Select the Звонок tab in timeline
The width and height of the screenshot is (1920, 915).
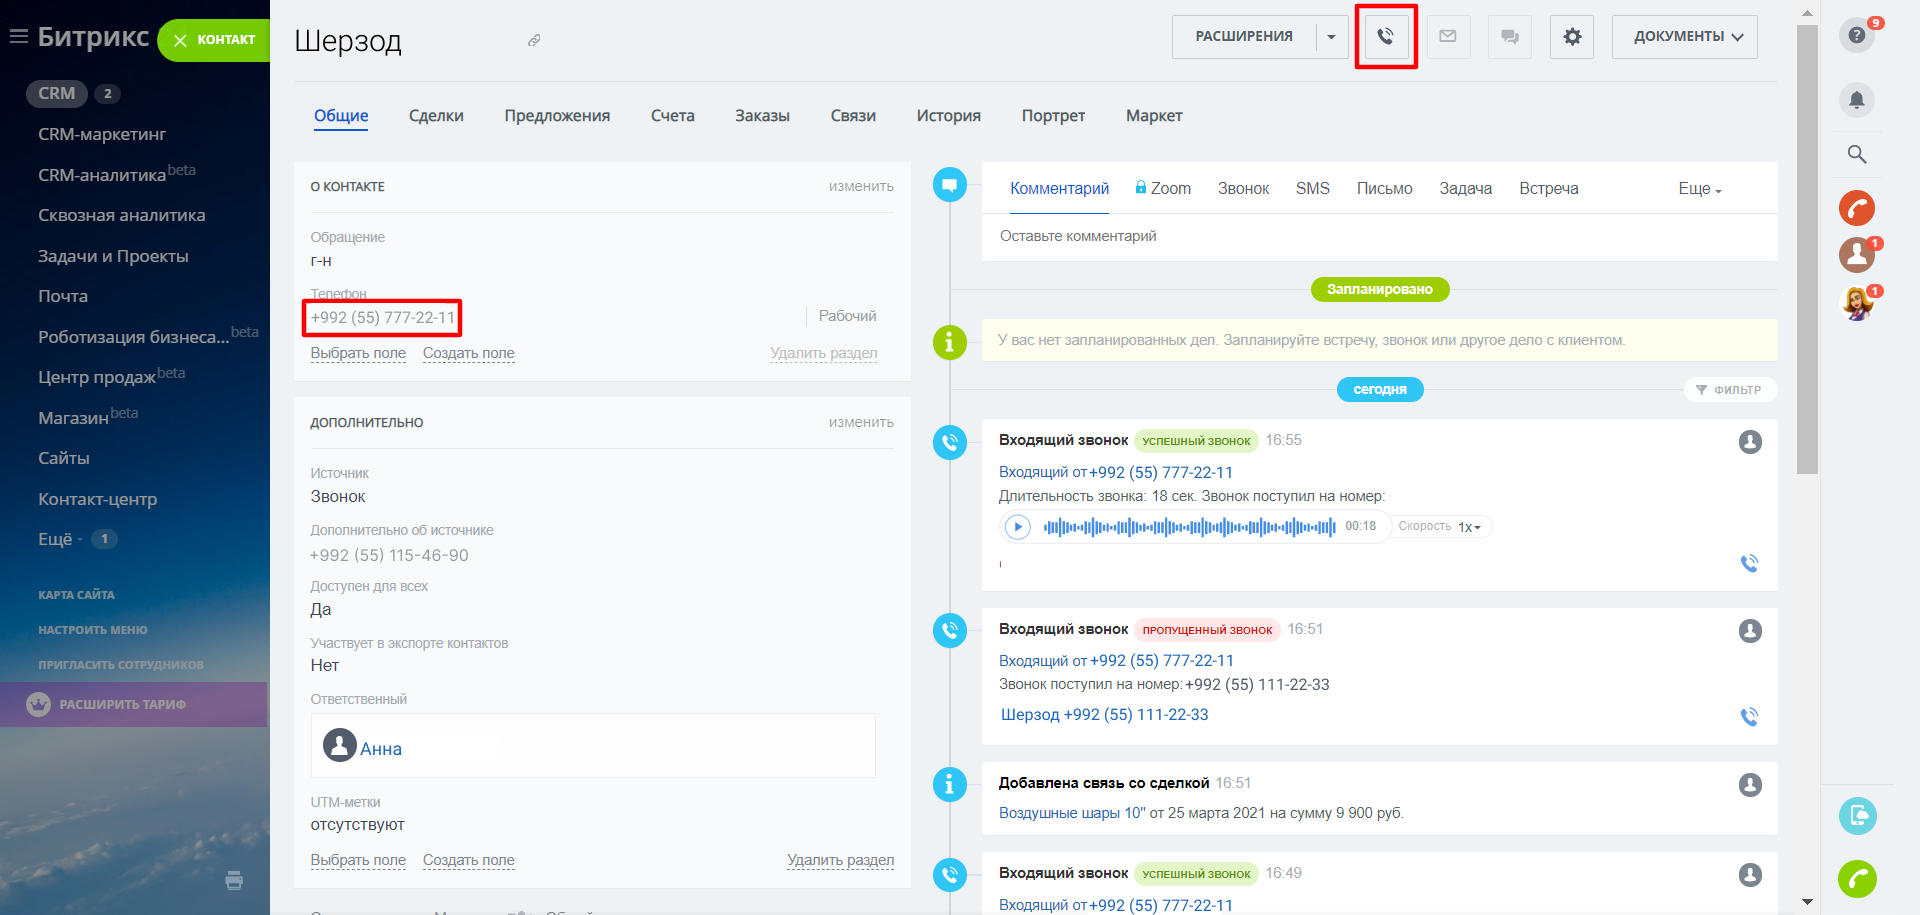pyautogui.click(x=1243, y=189)
